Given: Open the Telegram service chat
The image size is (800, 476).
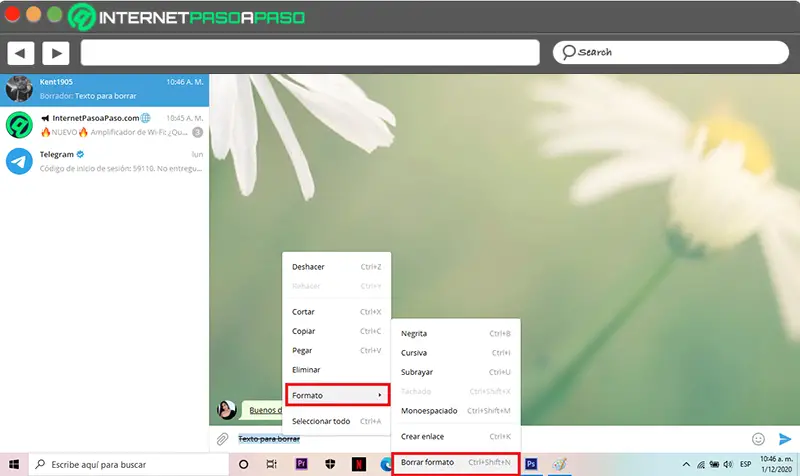Looking at the screenshot, I should 104,161.
